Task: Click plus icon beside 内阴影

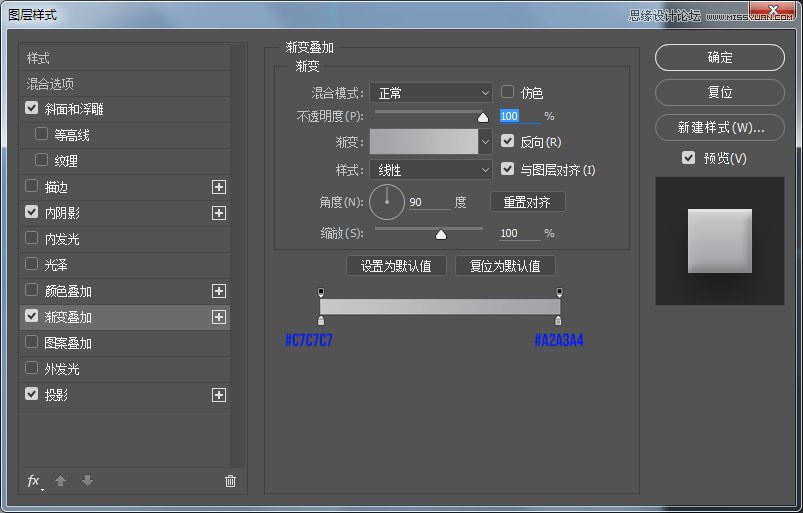Action: [x=219, y=213]
